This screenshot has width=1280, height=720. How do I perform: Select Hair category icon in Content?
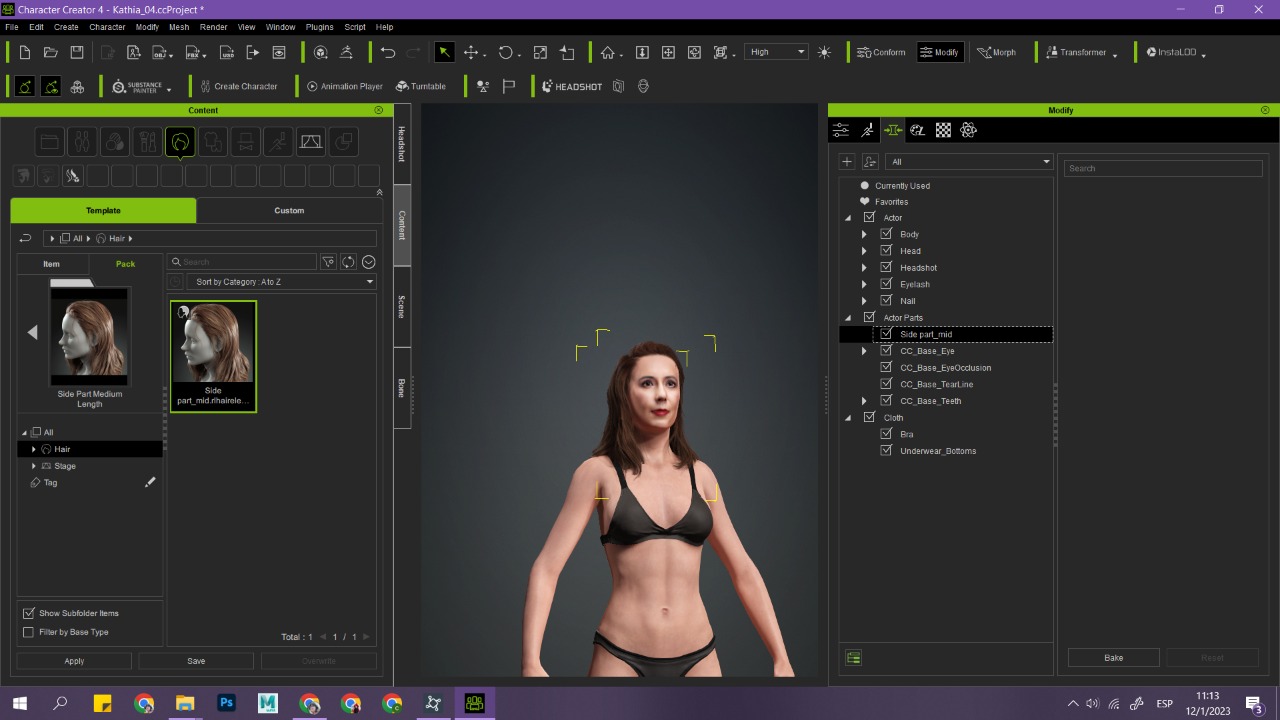coord(180,142)
